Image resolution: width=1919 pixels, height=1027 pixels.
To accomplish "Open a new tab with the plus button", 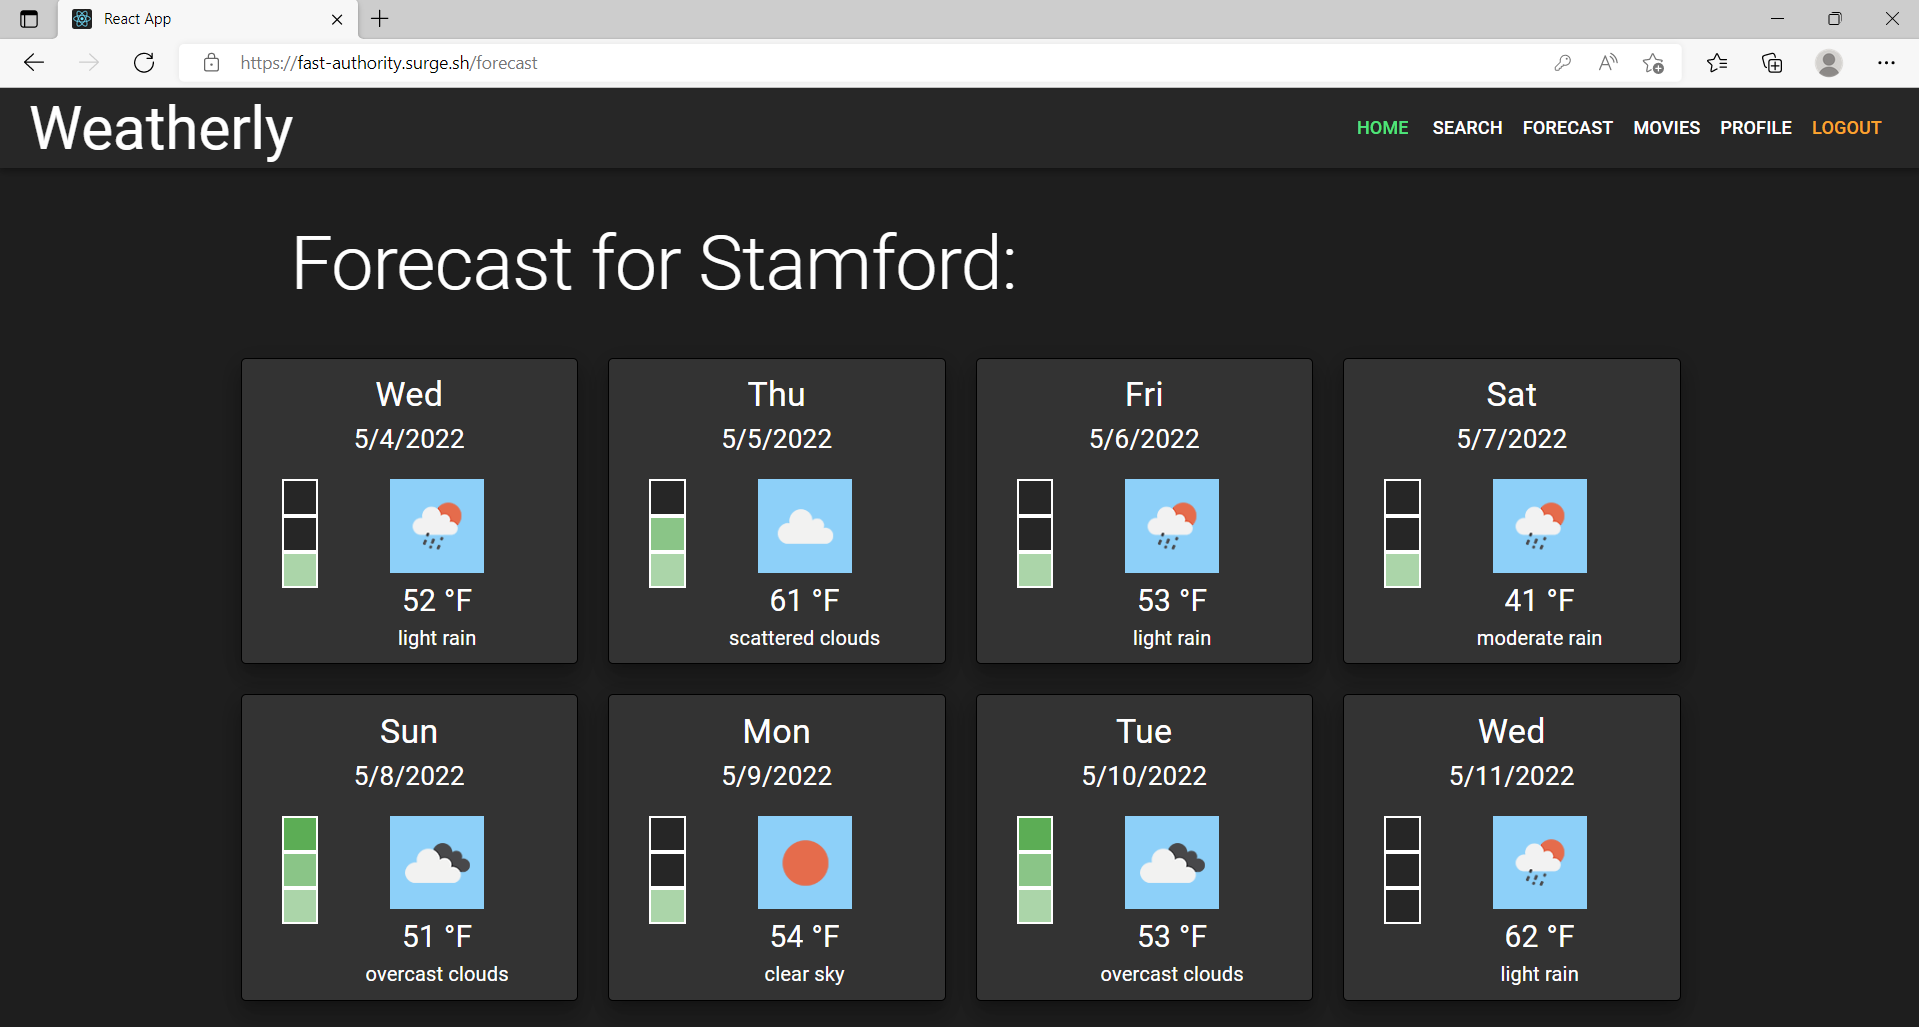I will coord(380,19).
